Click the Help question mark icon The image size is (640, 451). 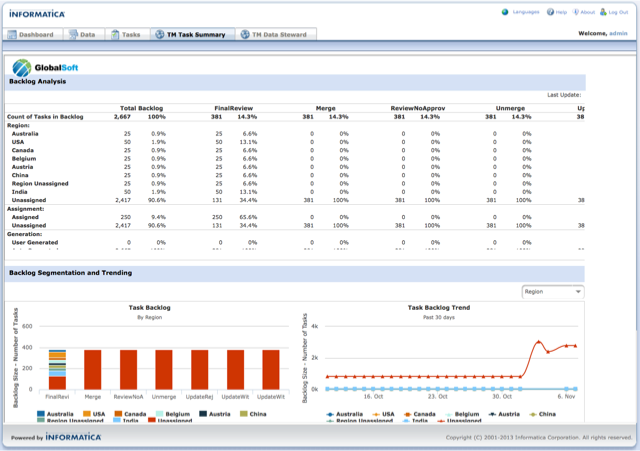550,12
